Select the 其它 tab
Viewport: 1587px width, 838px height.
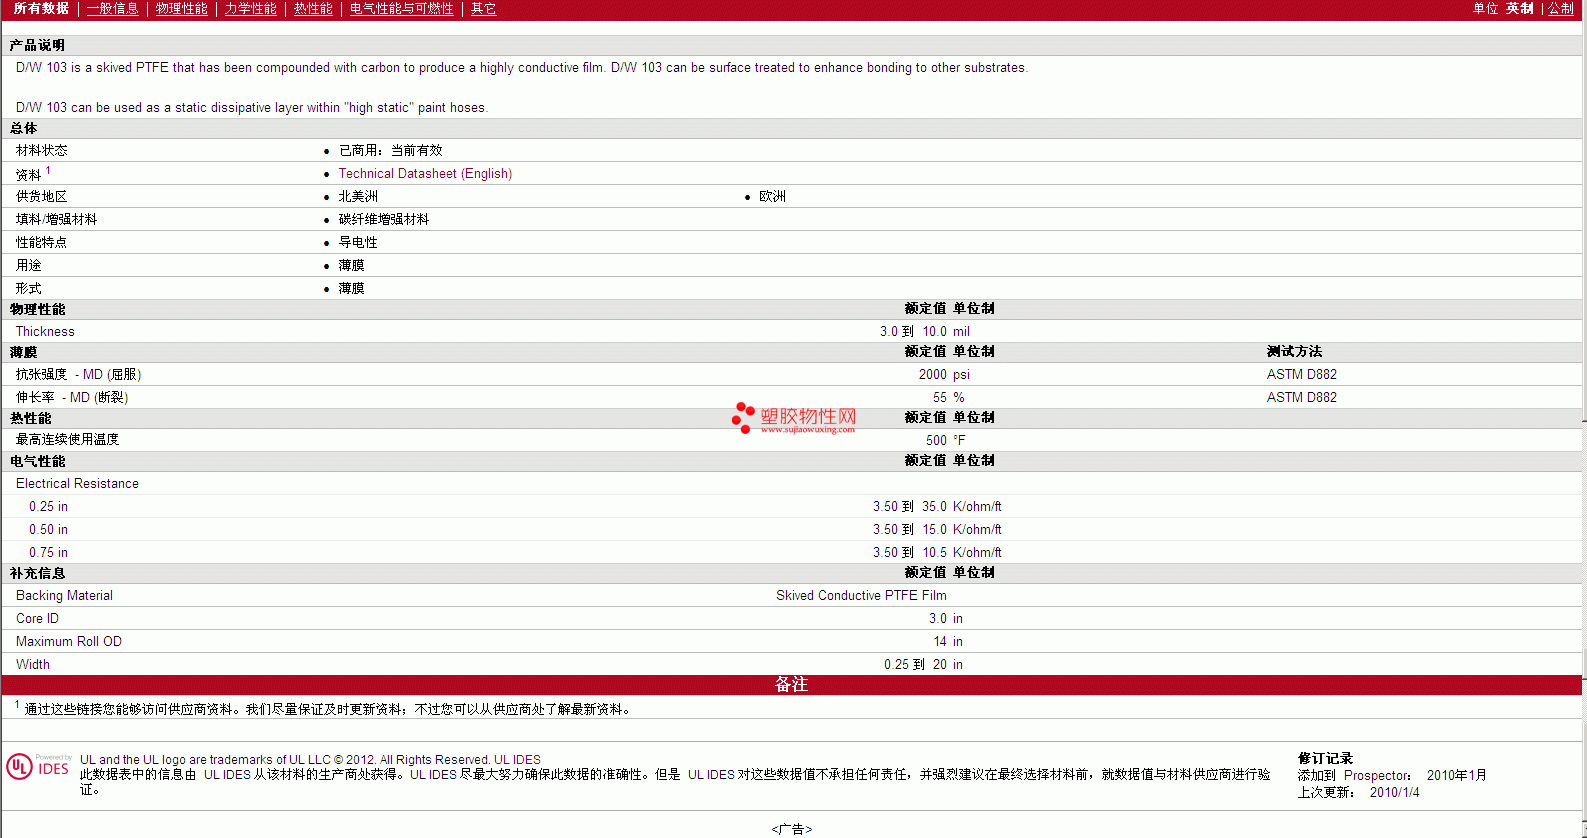pos(484,9)
